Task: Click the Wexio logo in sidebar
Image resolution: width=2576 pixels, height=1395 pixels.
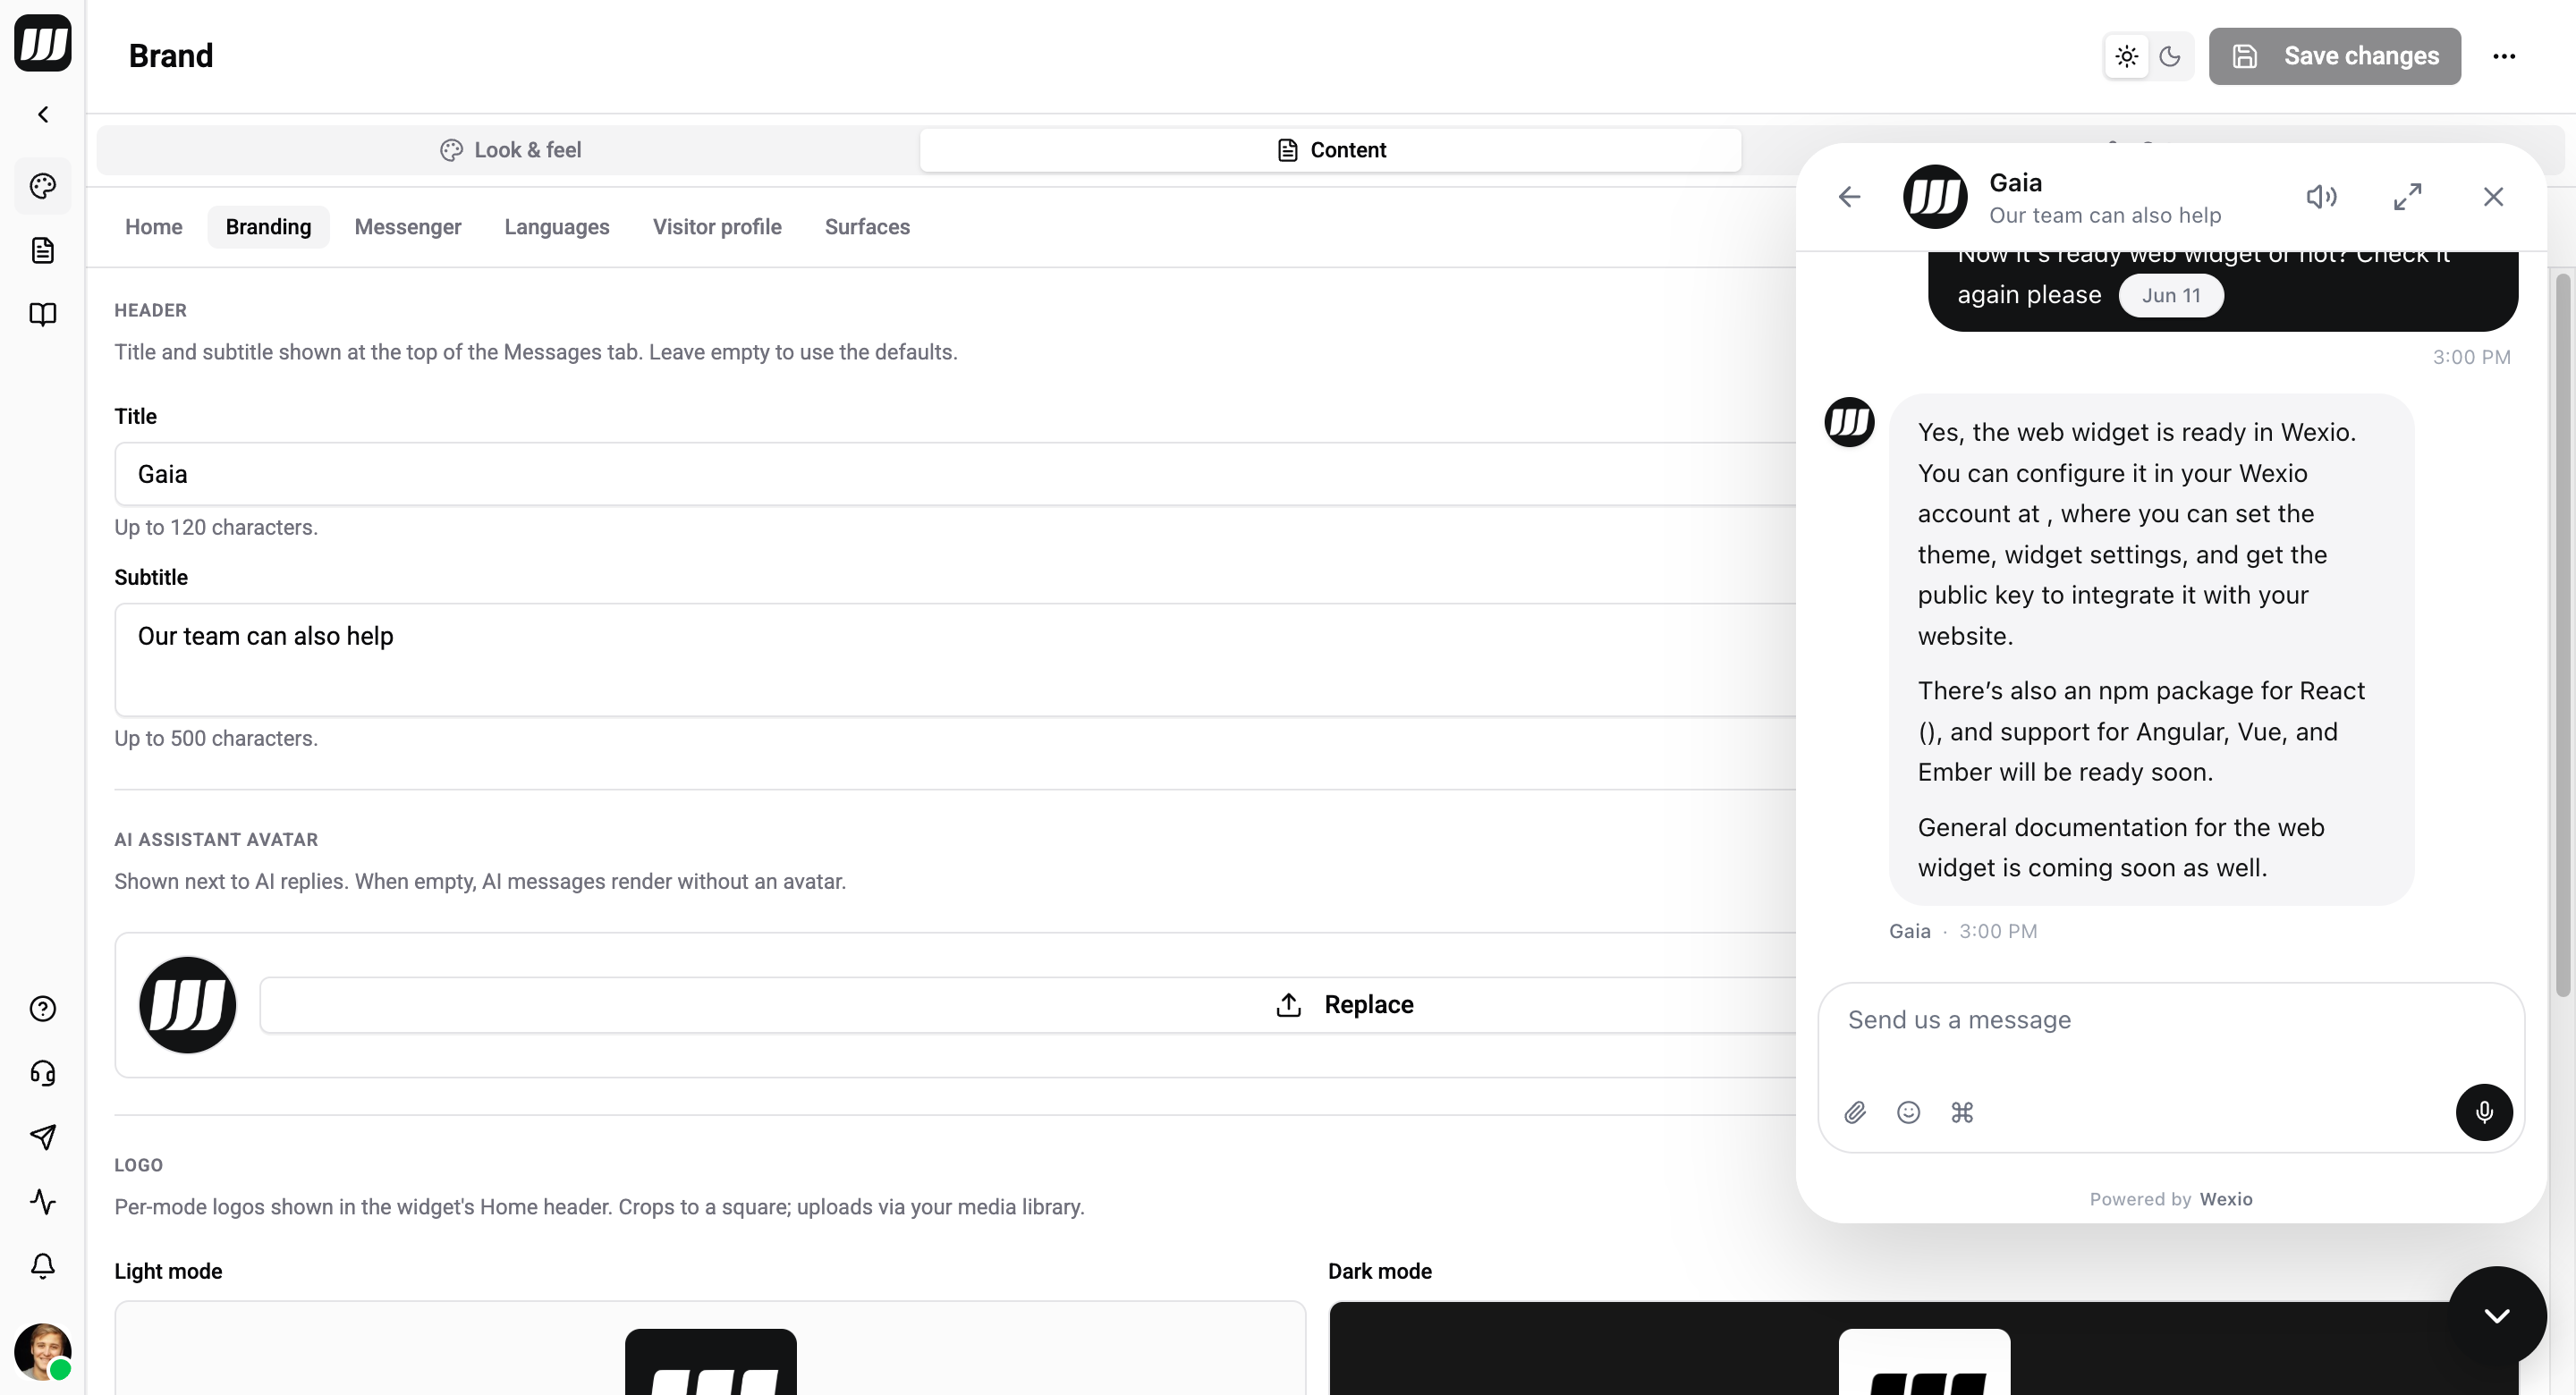Action: point(43,43)
